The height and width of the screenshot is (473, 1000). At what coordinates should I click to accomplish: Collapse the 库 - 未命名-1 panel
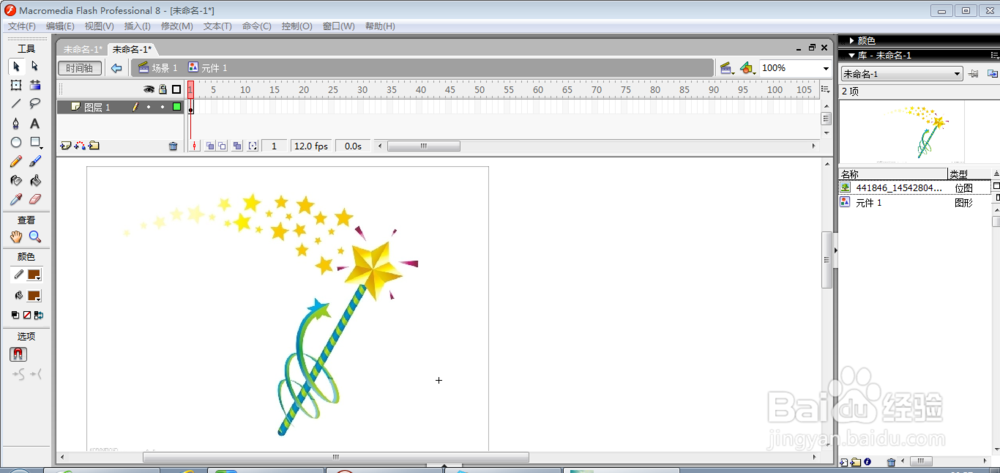(851, 55)
